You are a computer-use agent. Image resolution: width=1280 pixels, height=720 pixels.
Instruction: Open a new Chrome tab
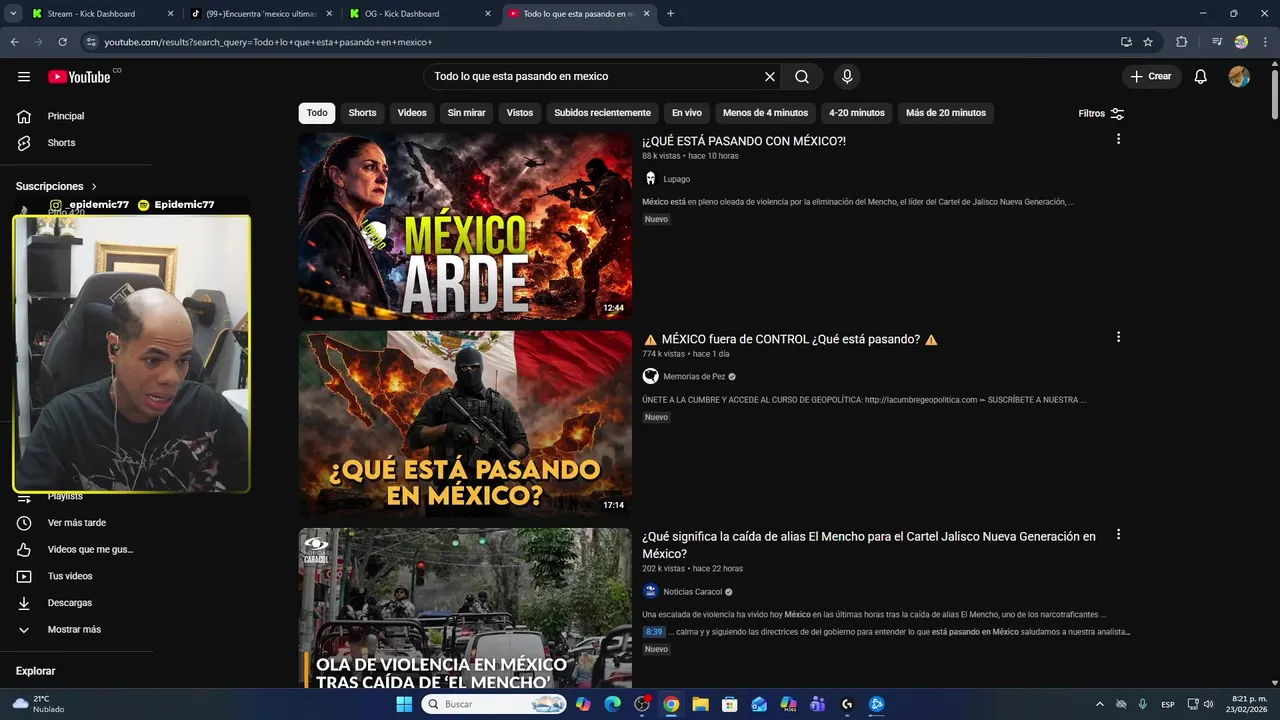tap(670, 14)
